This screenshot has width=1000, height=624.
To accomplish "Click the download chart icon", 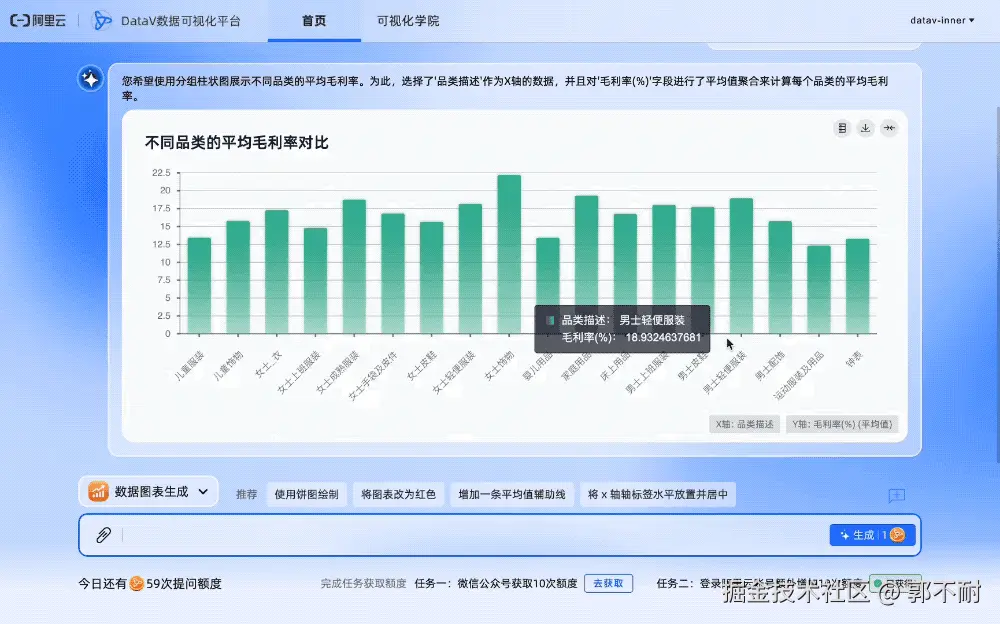I will pos(866,128).
